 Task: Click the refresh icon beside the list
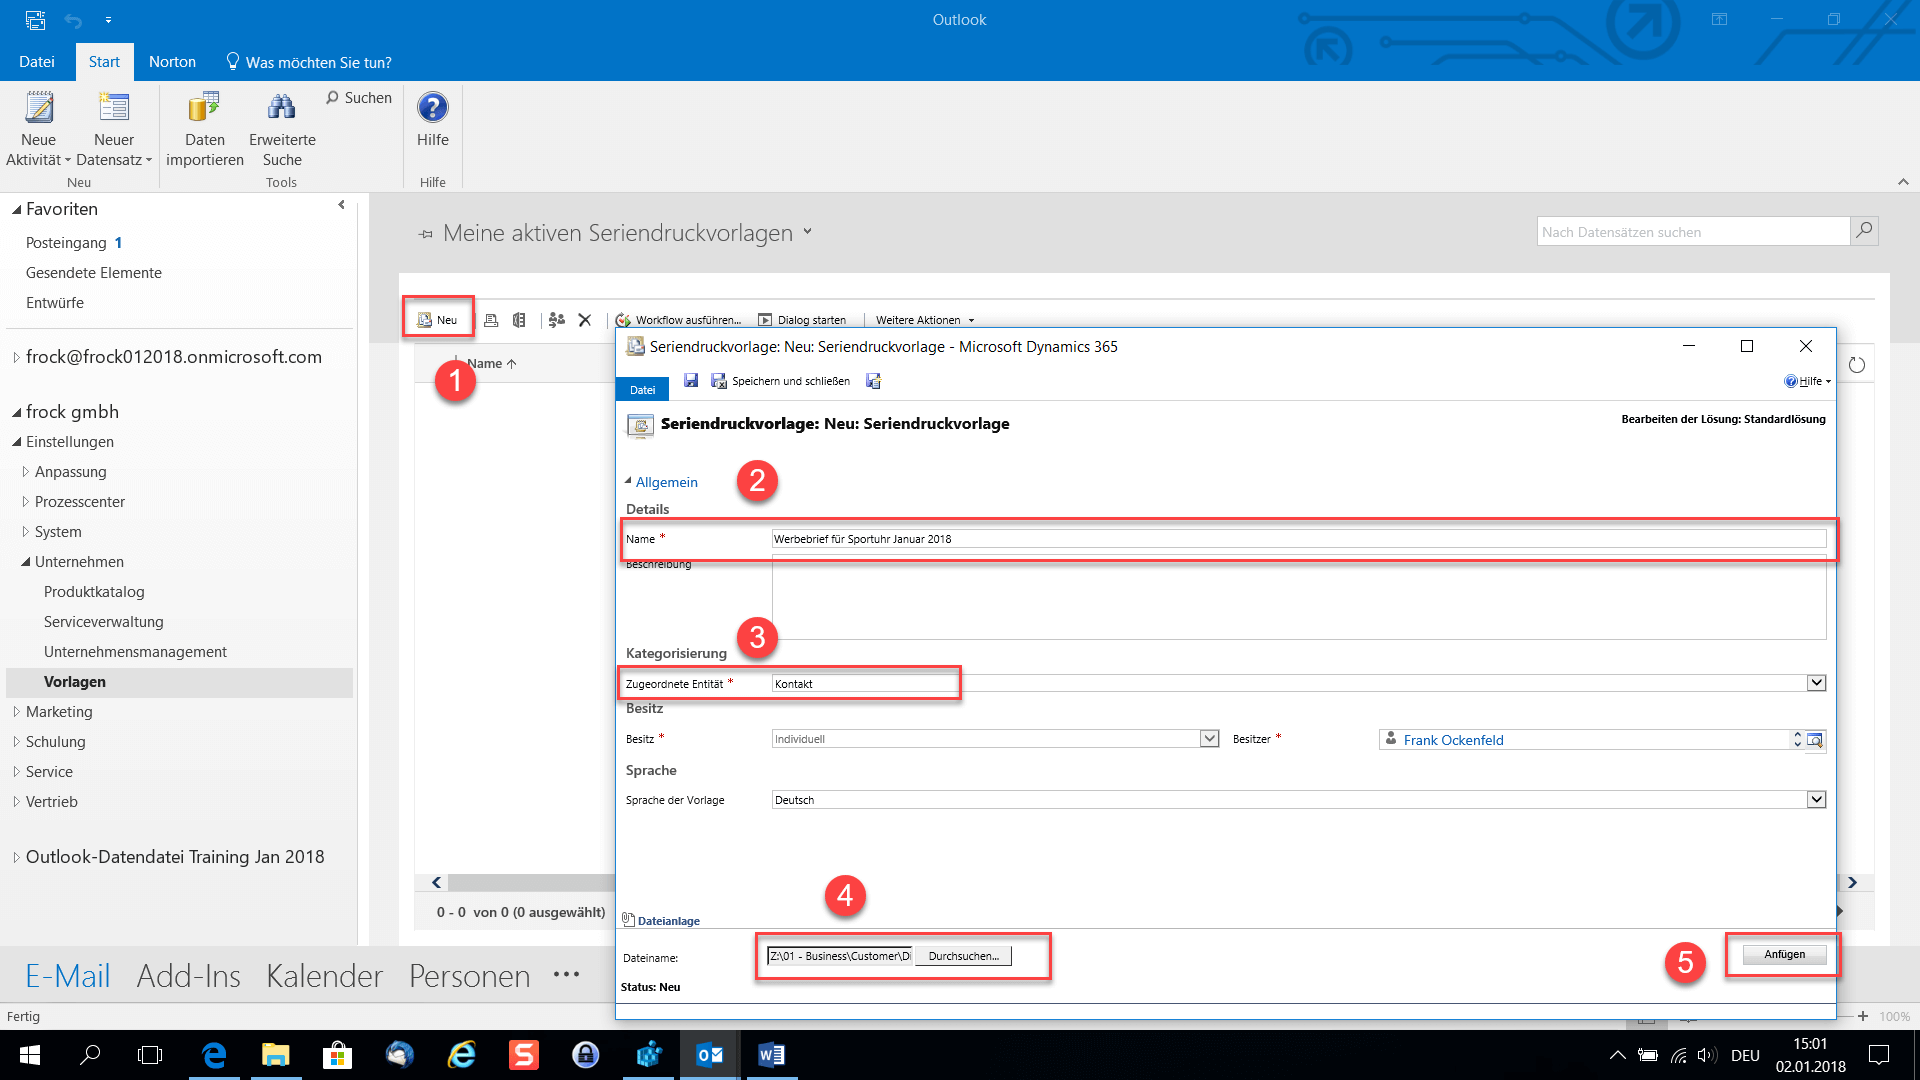coord(1857,365)
